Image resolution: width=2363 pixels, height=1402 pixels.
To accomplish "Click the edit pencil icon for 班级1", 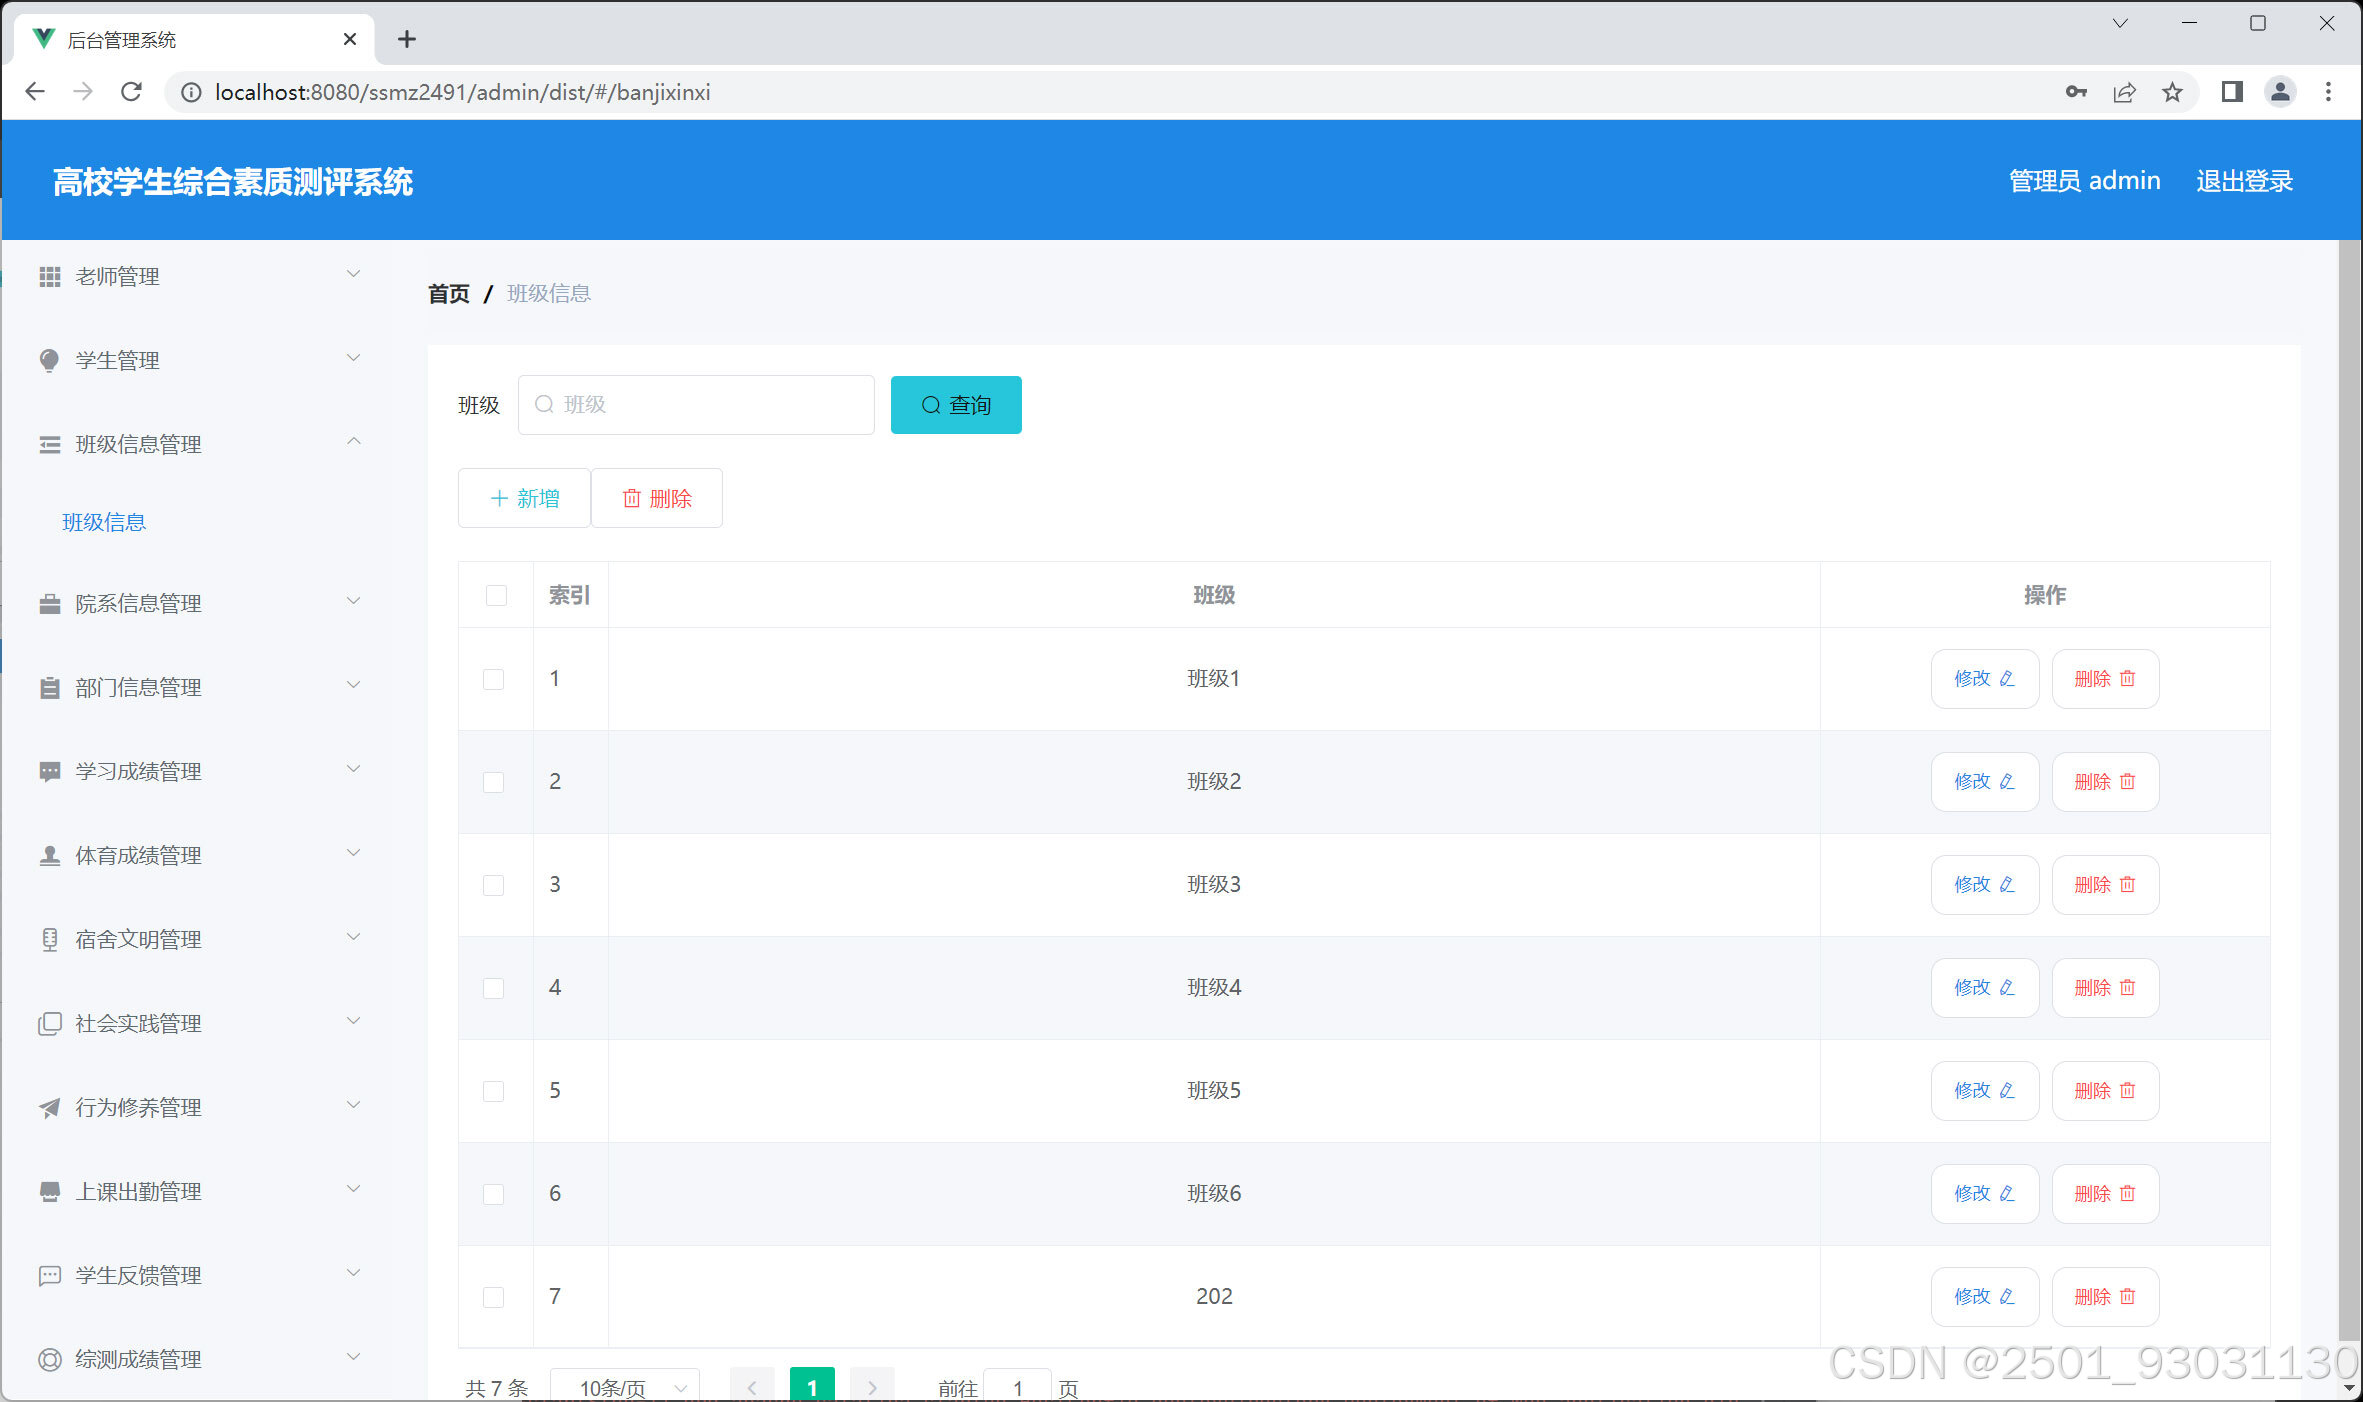I will [x=2008, y=678].
